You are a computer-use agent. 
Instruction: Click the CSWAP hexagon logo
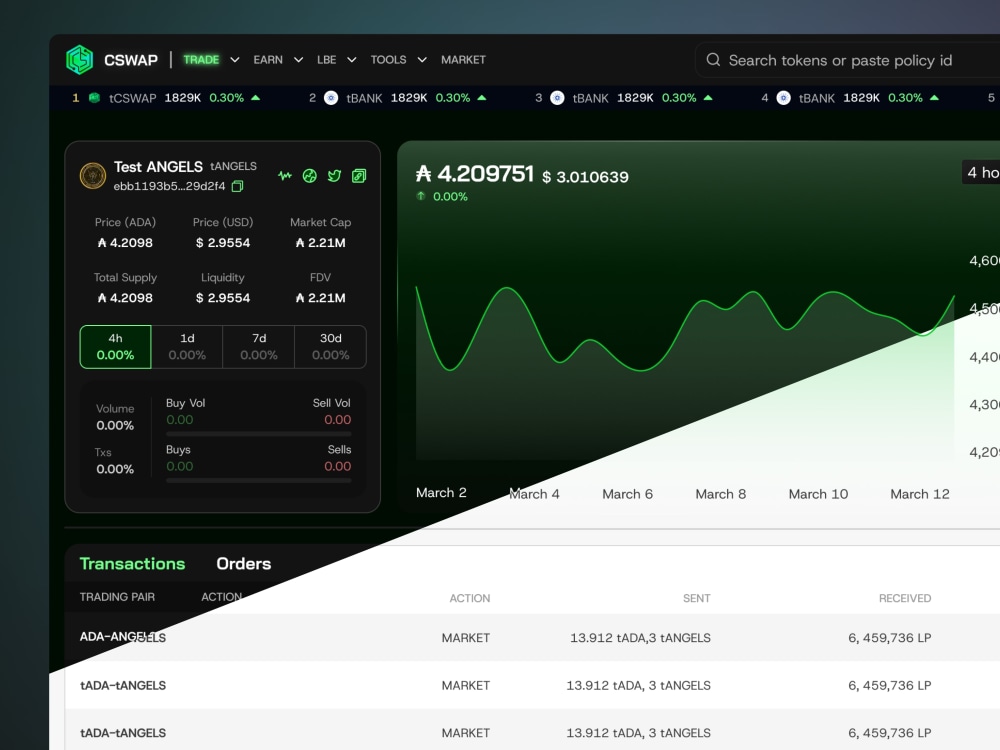(80, 60)
